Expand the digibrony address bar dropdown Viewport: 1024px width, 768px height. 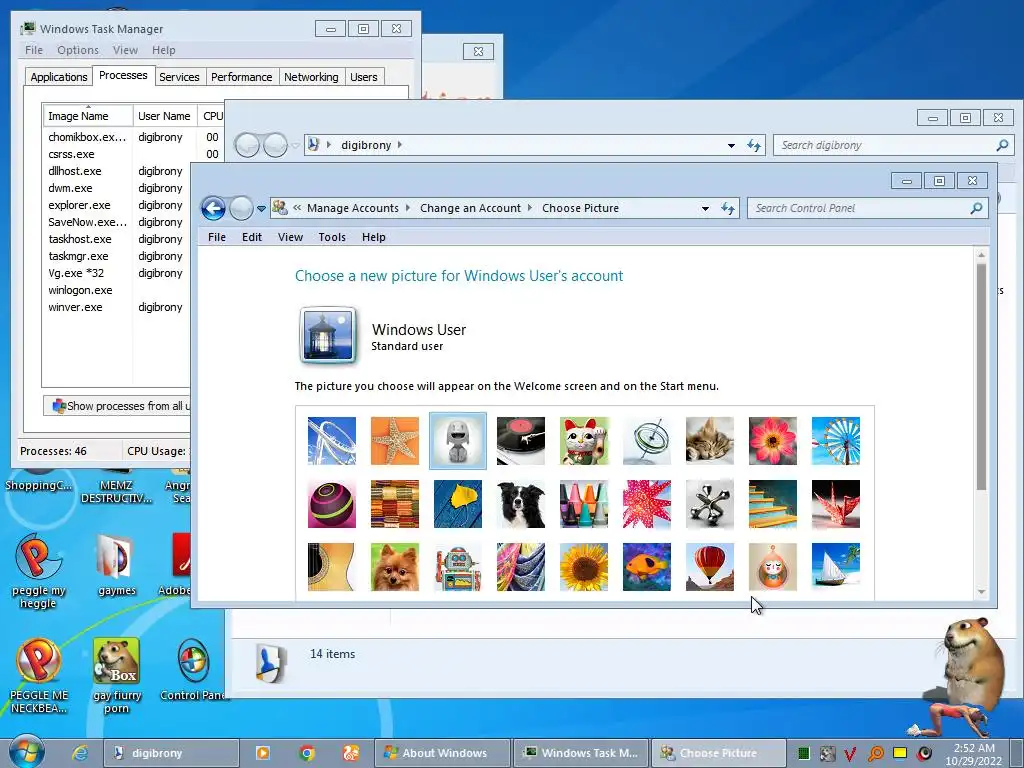(731, 146)
